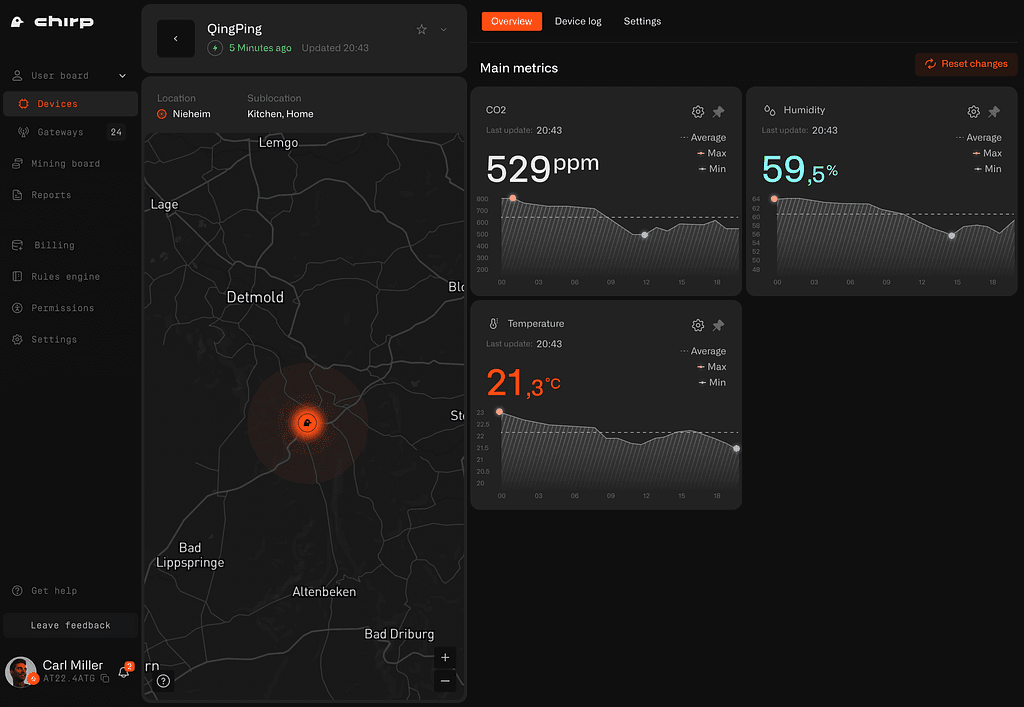Image resolution: width=1024 pixels, height=707 pixels.
Task: Copy user ID AT22.4ATG
Action: click(105, 679)
